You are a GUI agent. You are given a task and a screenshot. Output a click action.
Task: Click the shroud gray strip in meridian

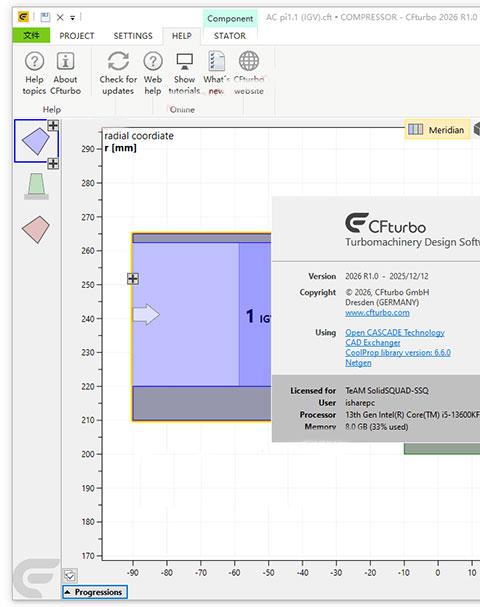click(x=202, y=238)
